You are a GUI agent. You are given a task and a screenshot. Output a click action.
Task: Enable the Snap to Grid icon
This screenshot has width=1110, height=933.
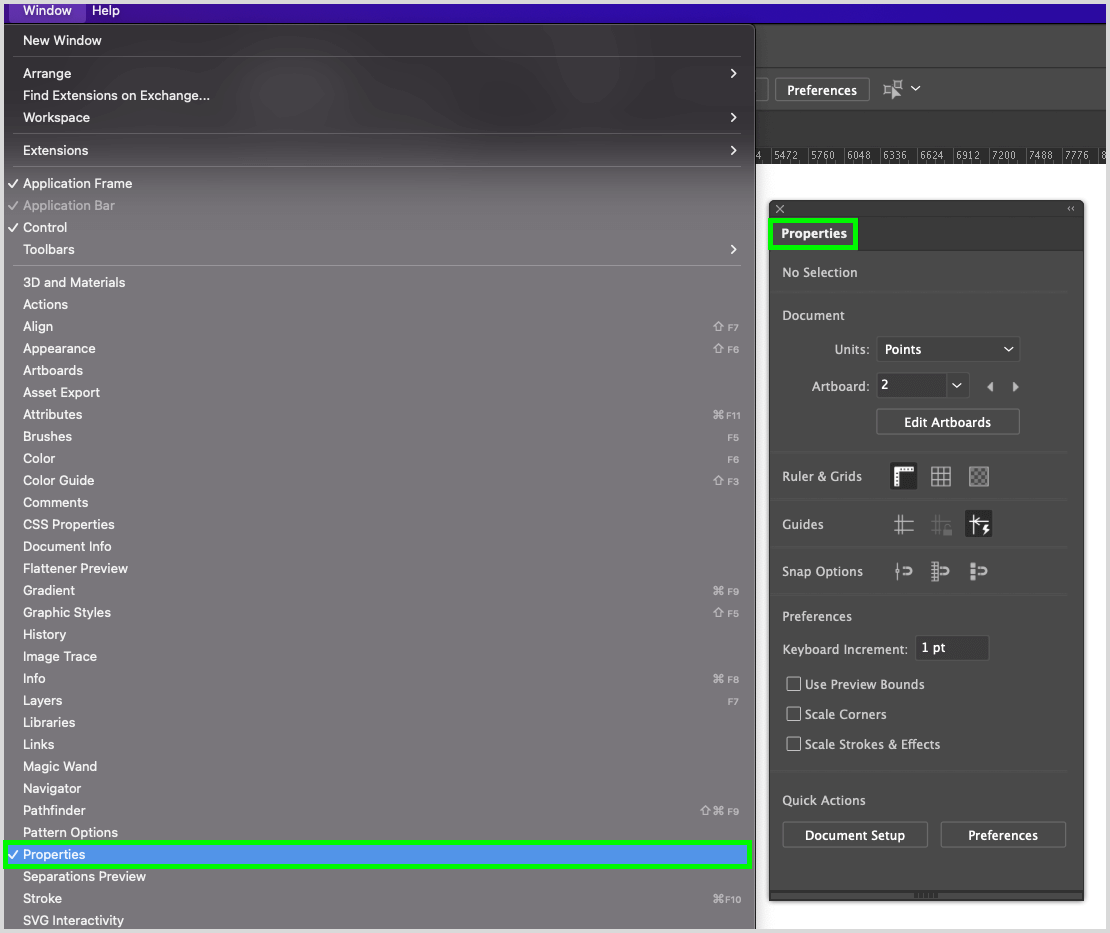click(x=941, y=571)
